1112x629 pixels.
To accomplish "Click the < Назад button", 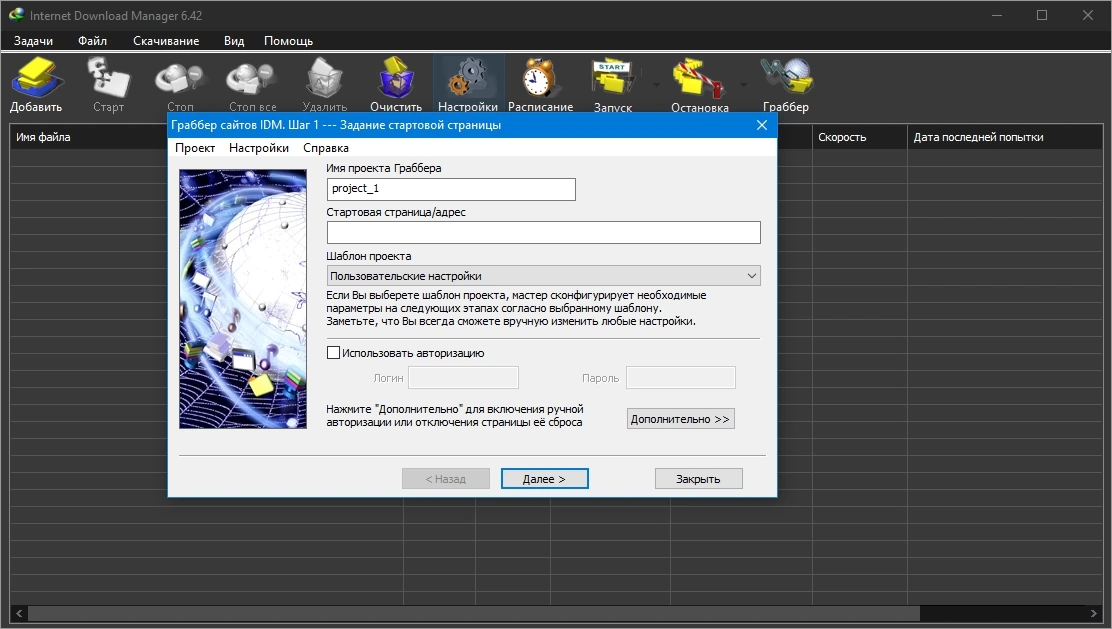I will click(x=445, y=479).
